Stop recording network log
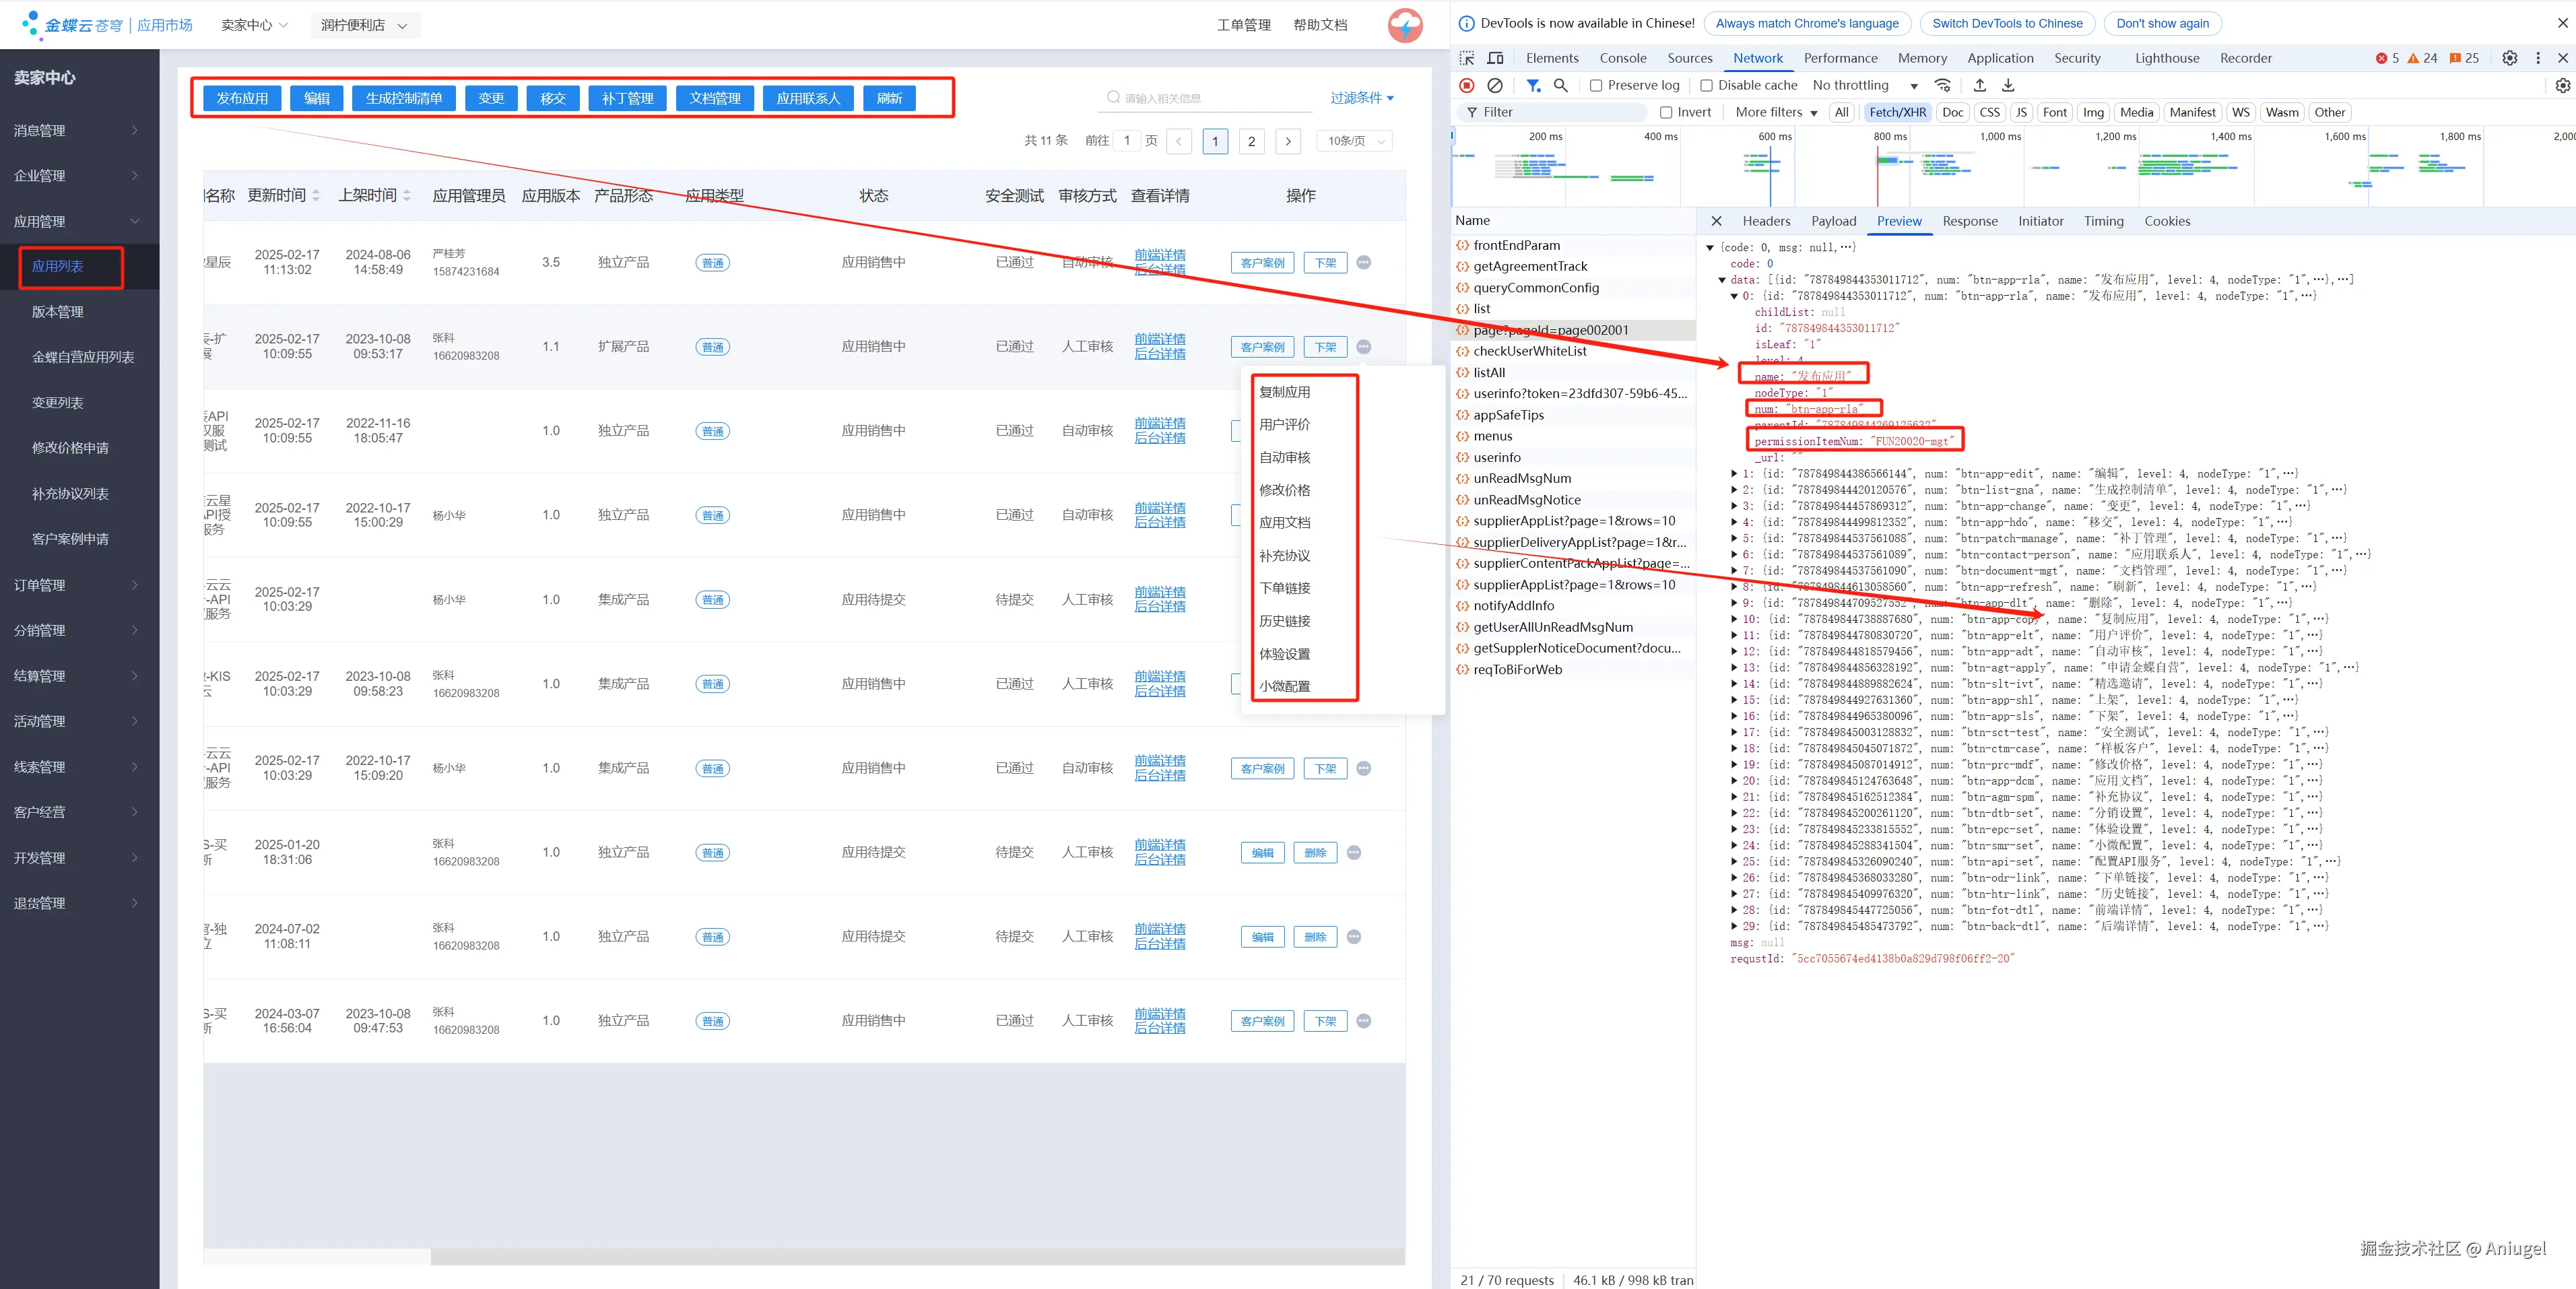 (x=1466, y=85)
